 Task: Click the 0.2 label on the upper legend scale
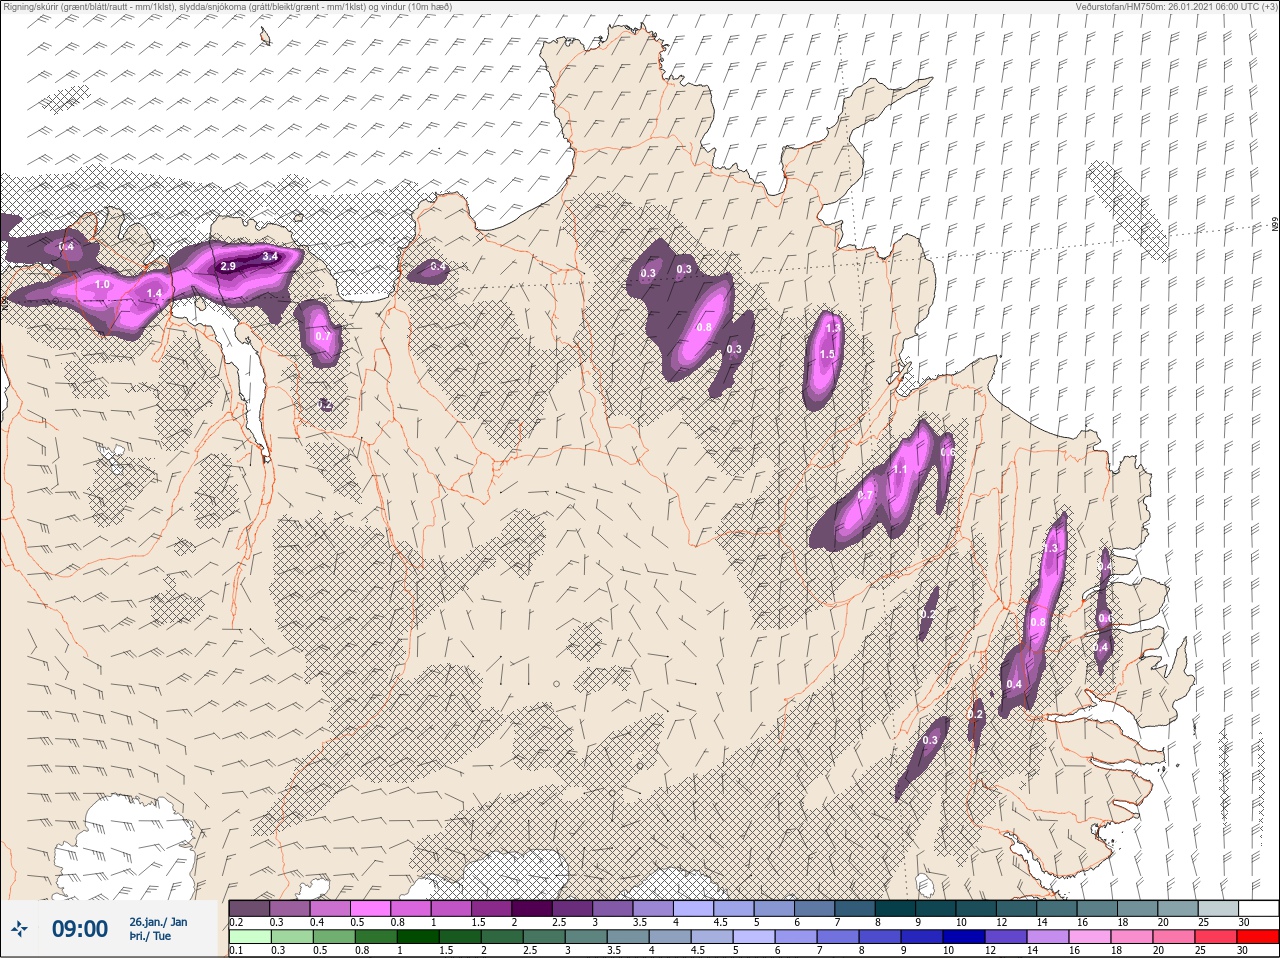click(x=235, y=921)
